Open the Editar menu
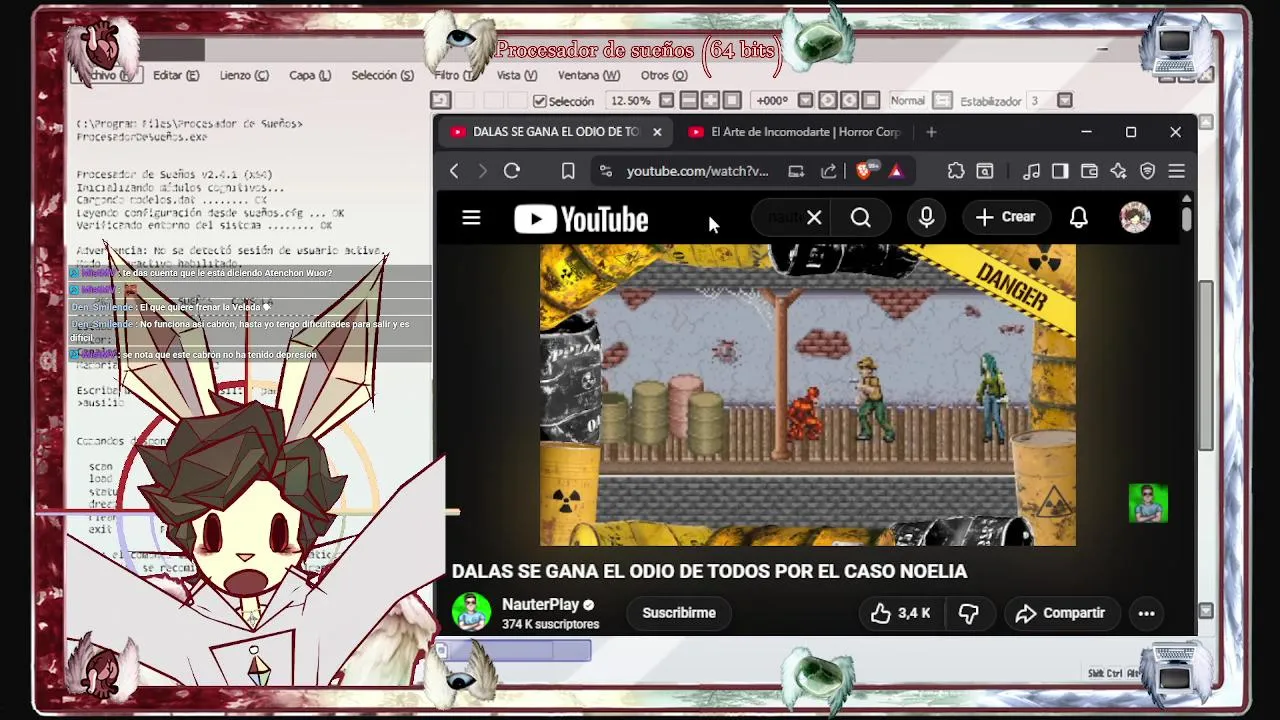Screen dimensions: 1280x720 tap(176, 75)
